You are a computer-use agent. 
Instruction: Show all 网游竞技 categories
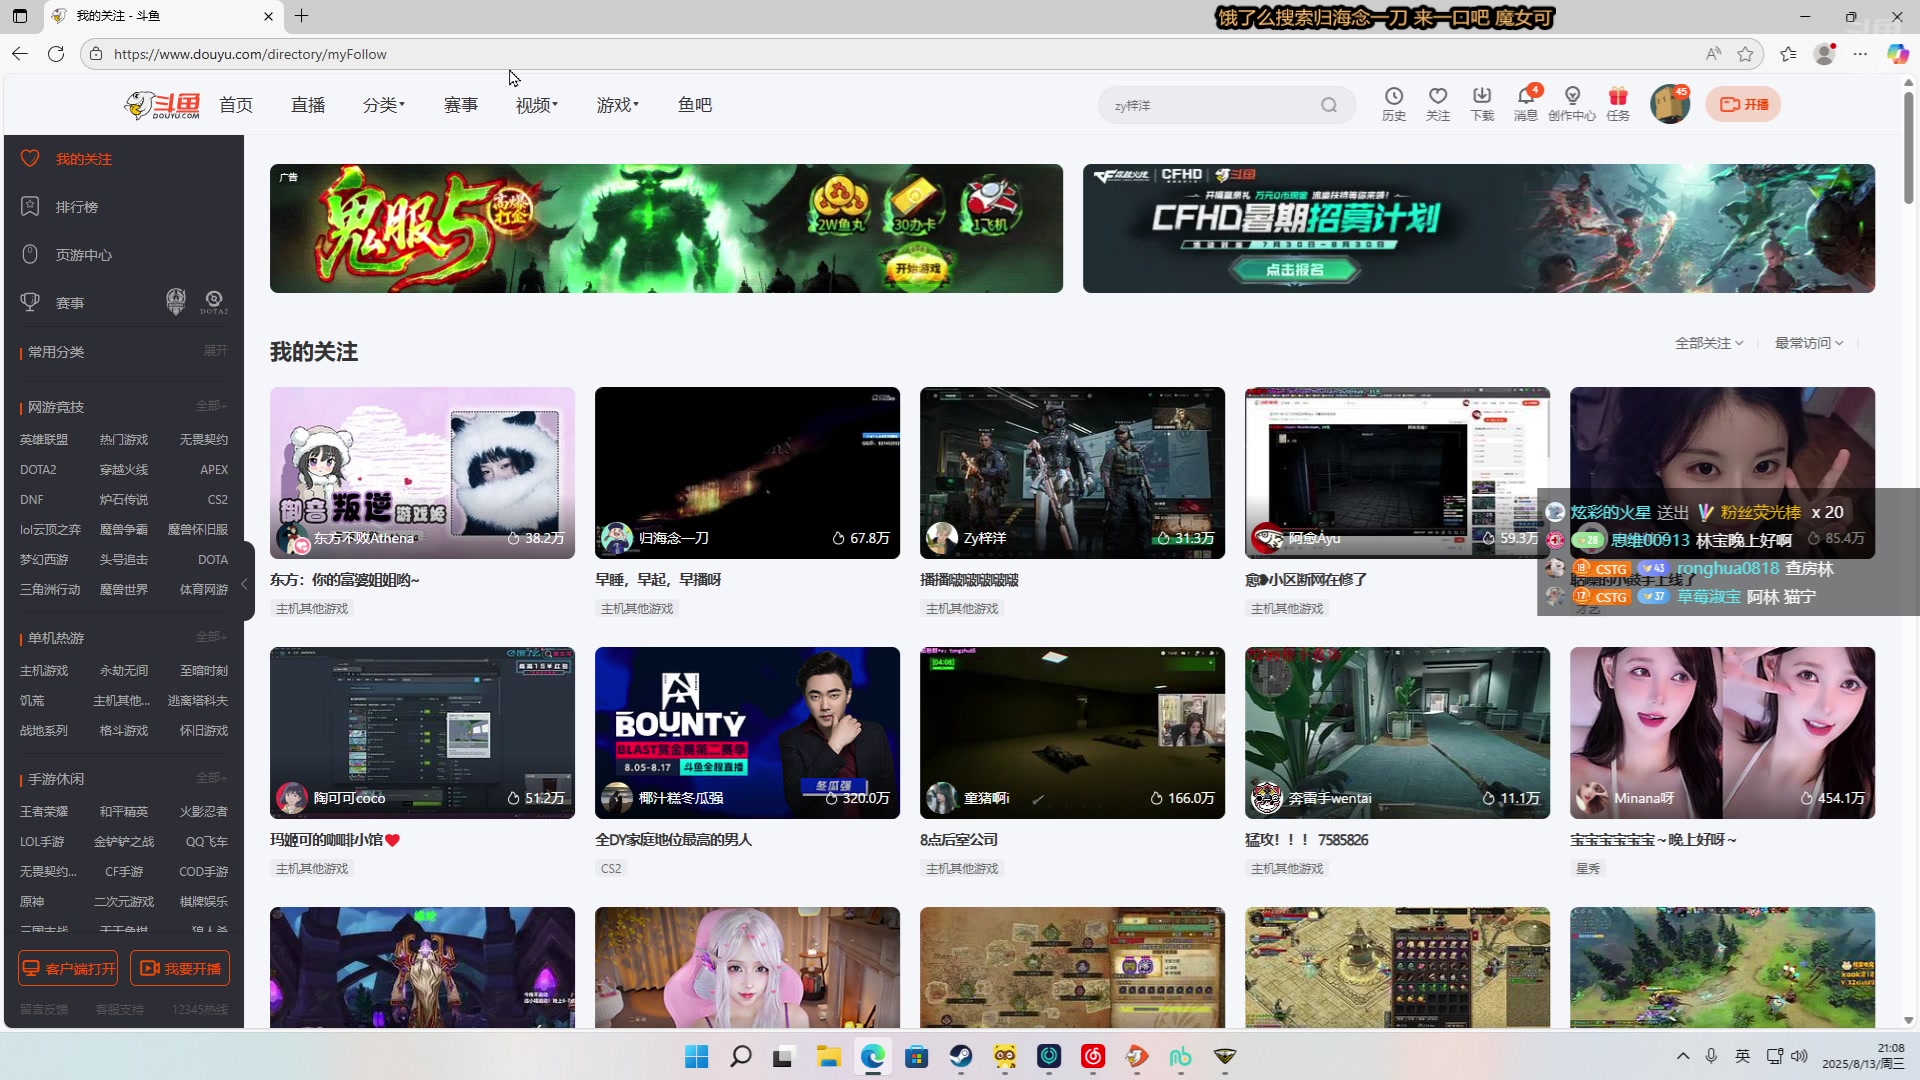pyautogui.click(x=211, y=406)
